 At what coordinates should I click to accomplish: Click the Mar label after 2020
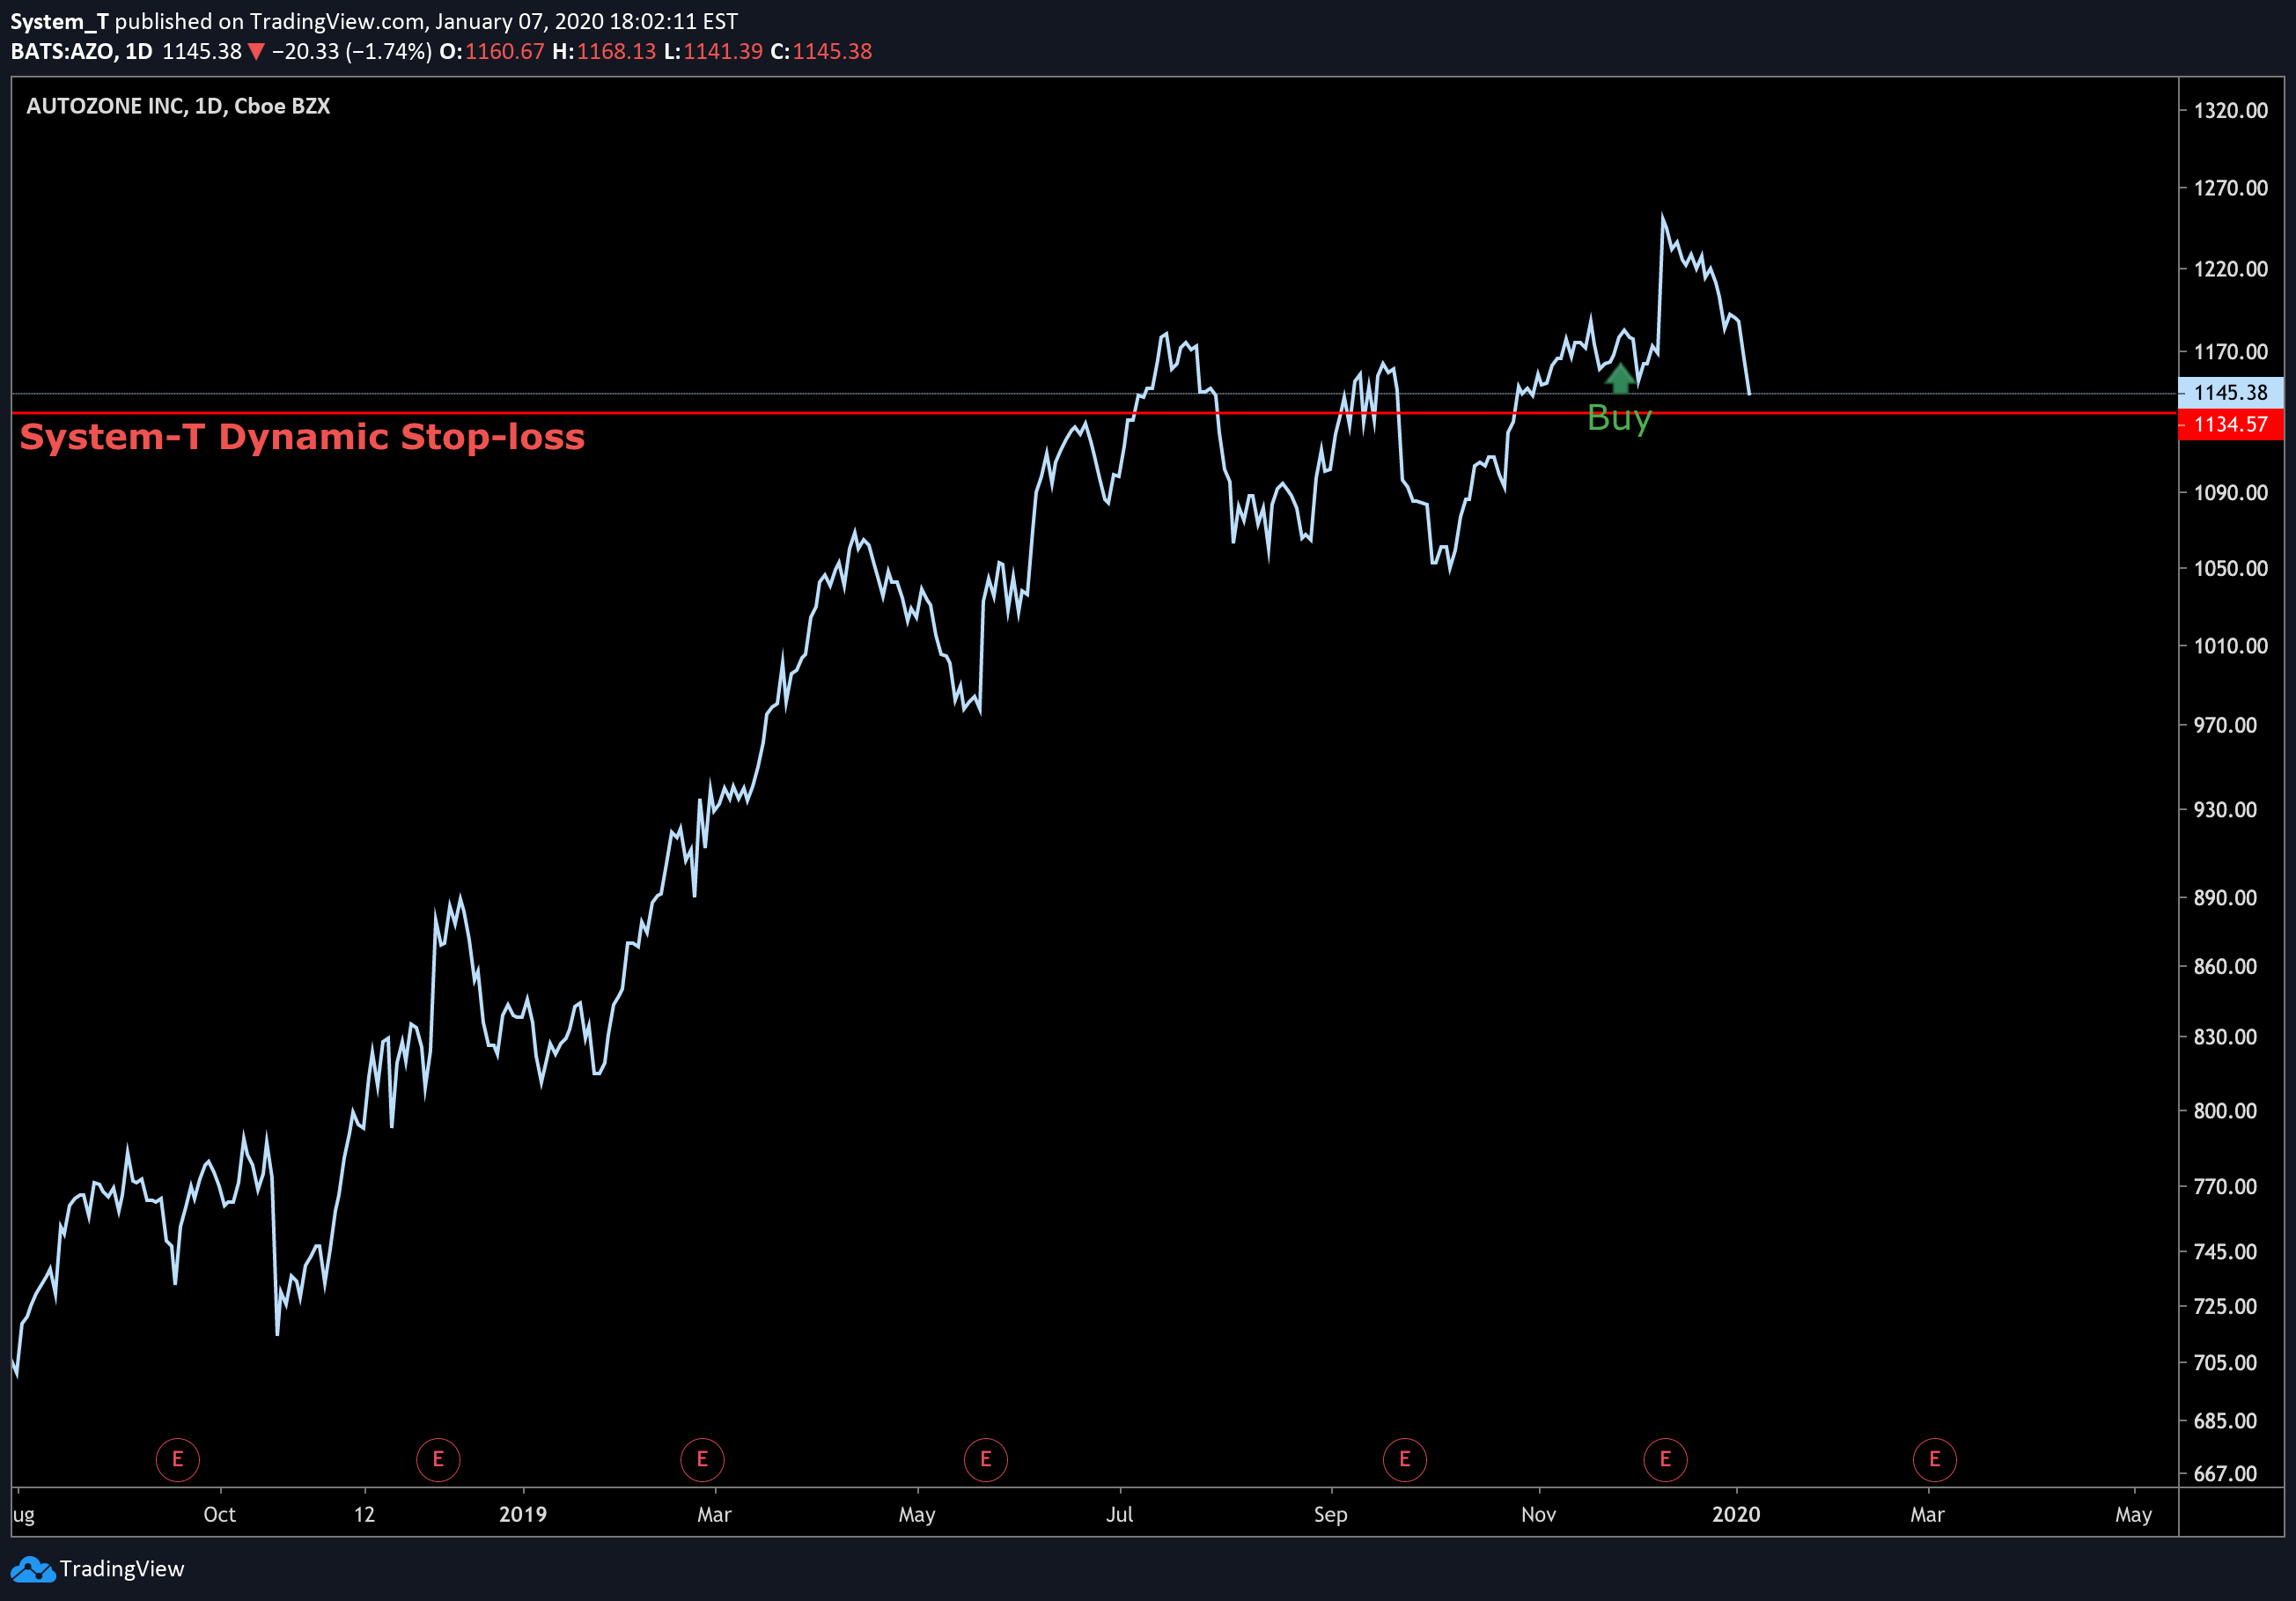point(1928,1515)
